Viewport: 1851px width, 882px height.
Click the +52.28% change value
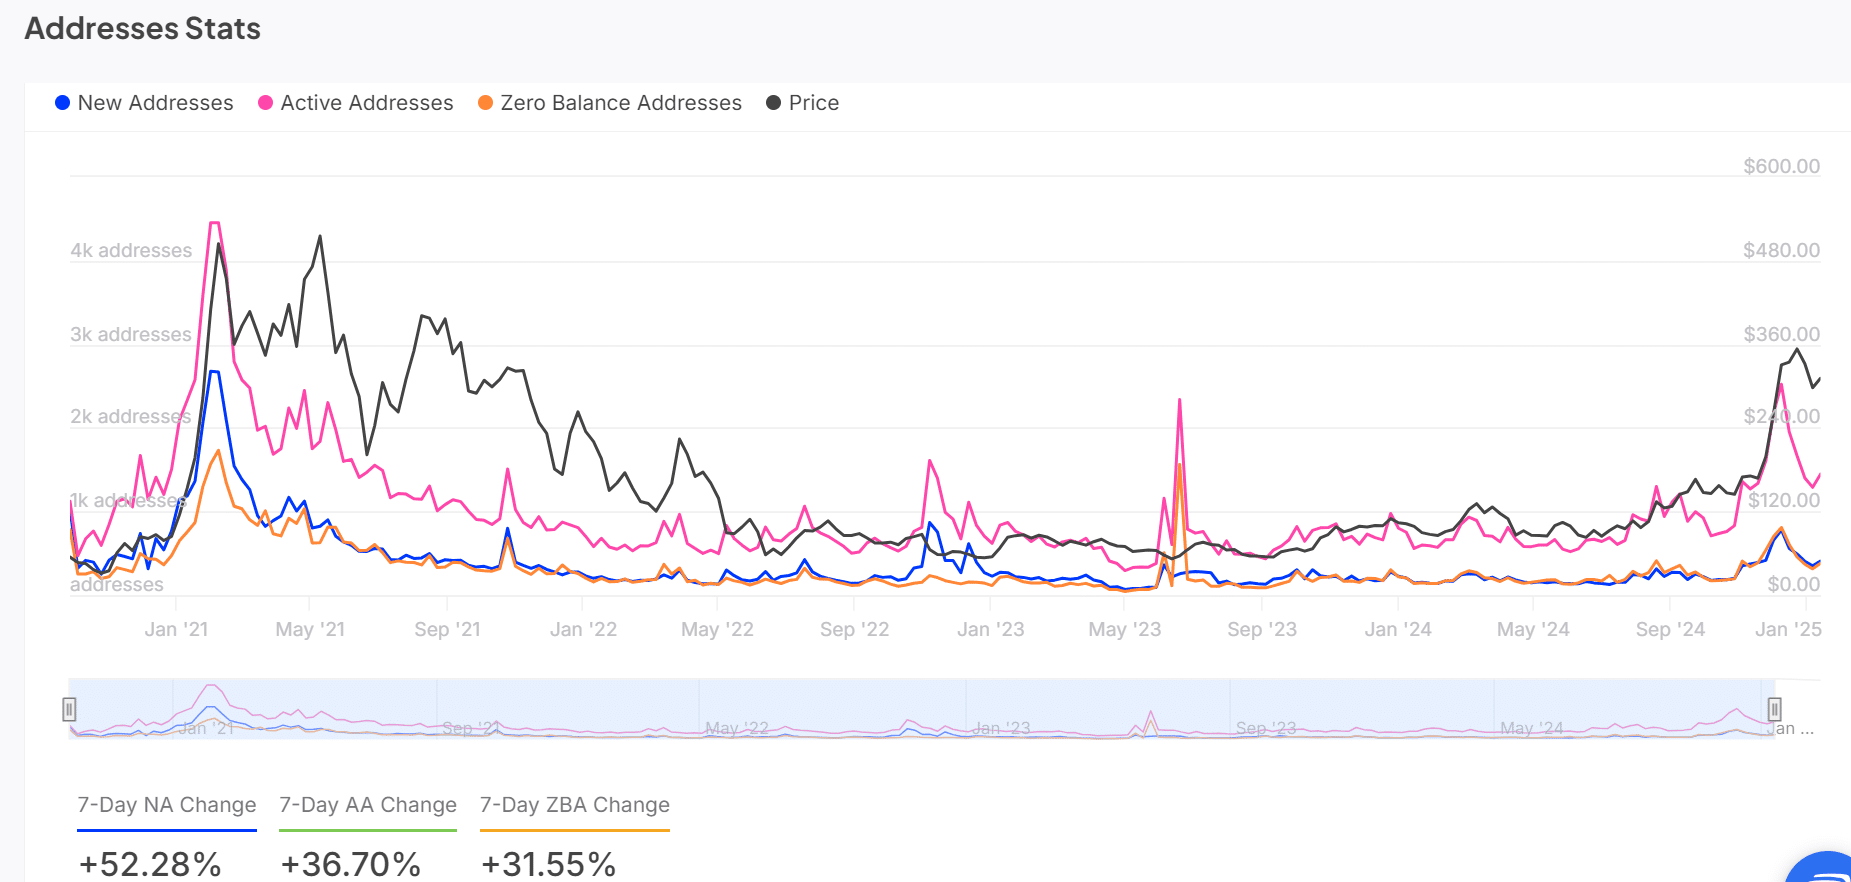point(150,864)
